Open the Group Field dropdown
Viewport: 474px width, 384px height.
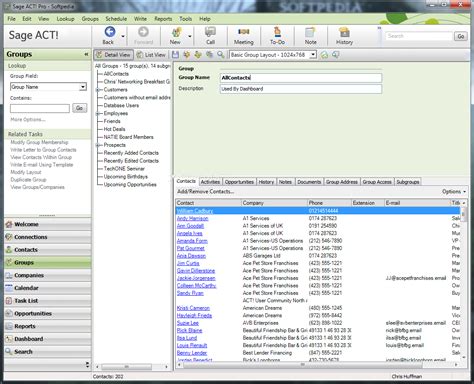48,87
